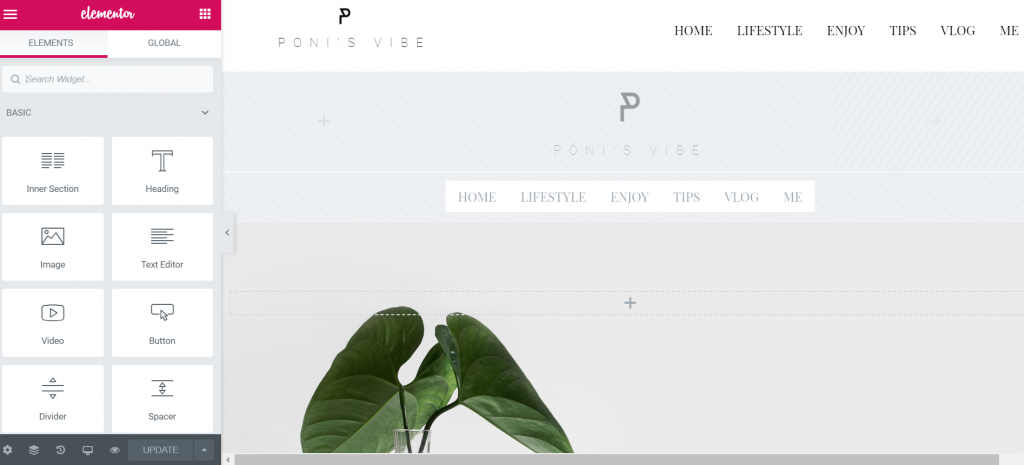Select the Spacer widget
The height and width of the screenshot is (465, 1024).
162,398
